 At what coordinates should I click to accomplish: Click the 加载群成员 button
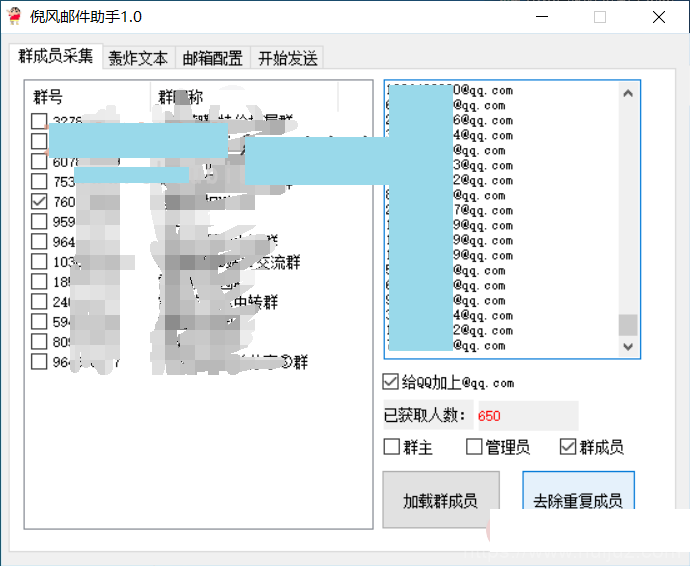441,500
